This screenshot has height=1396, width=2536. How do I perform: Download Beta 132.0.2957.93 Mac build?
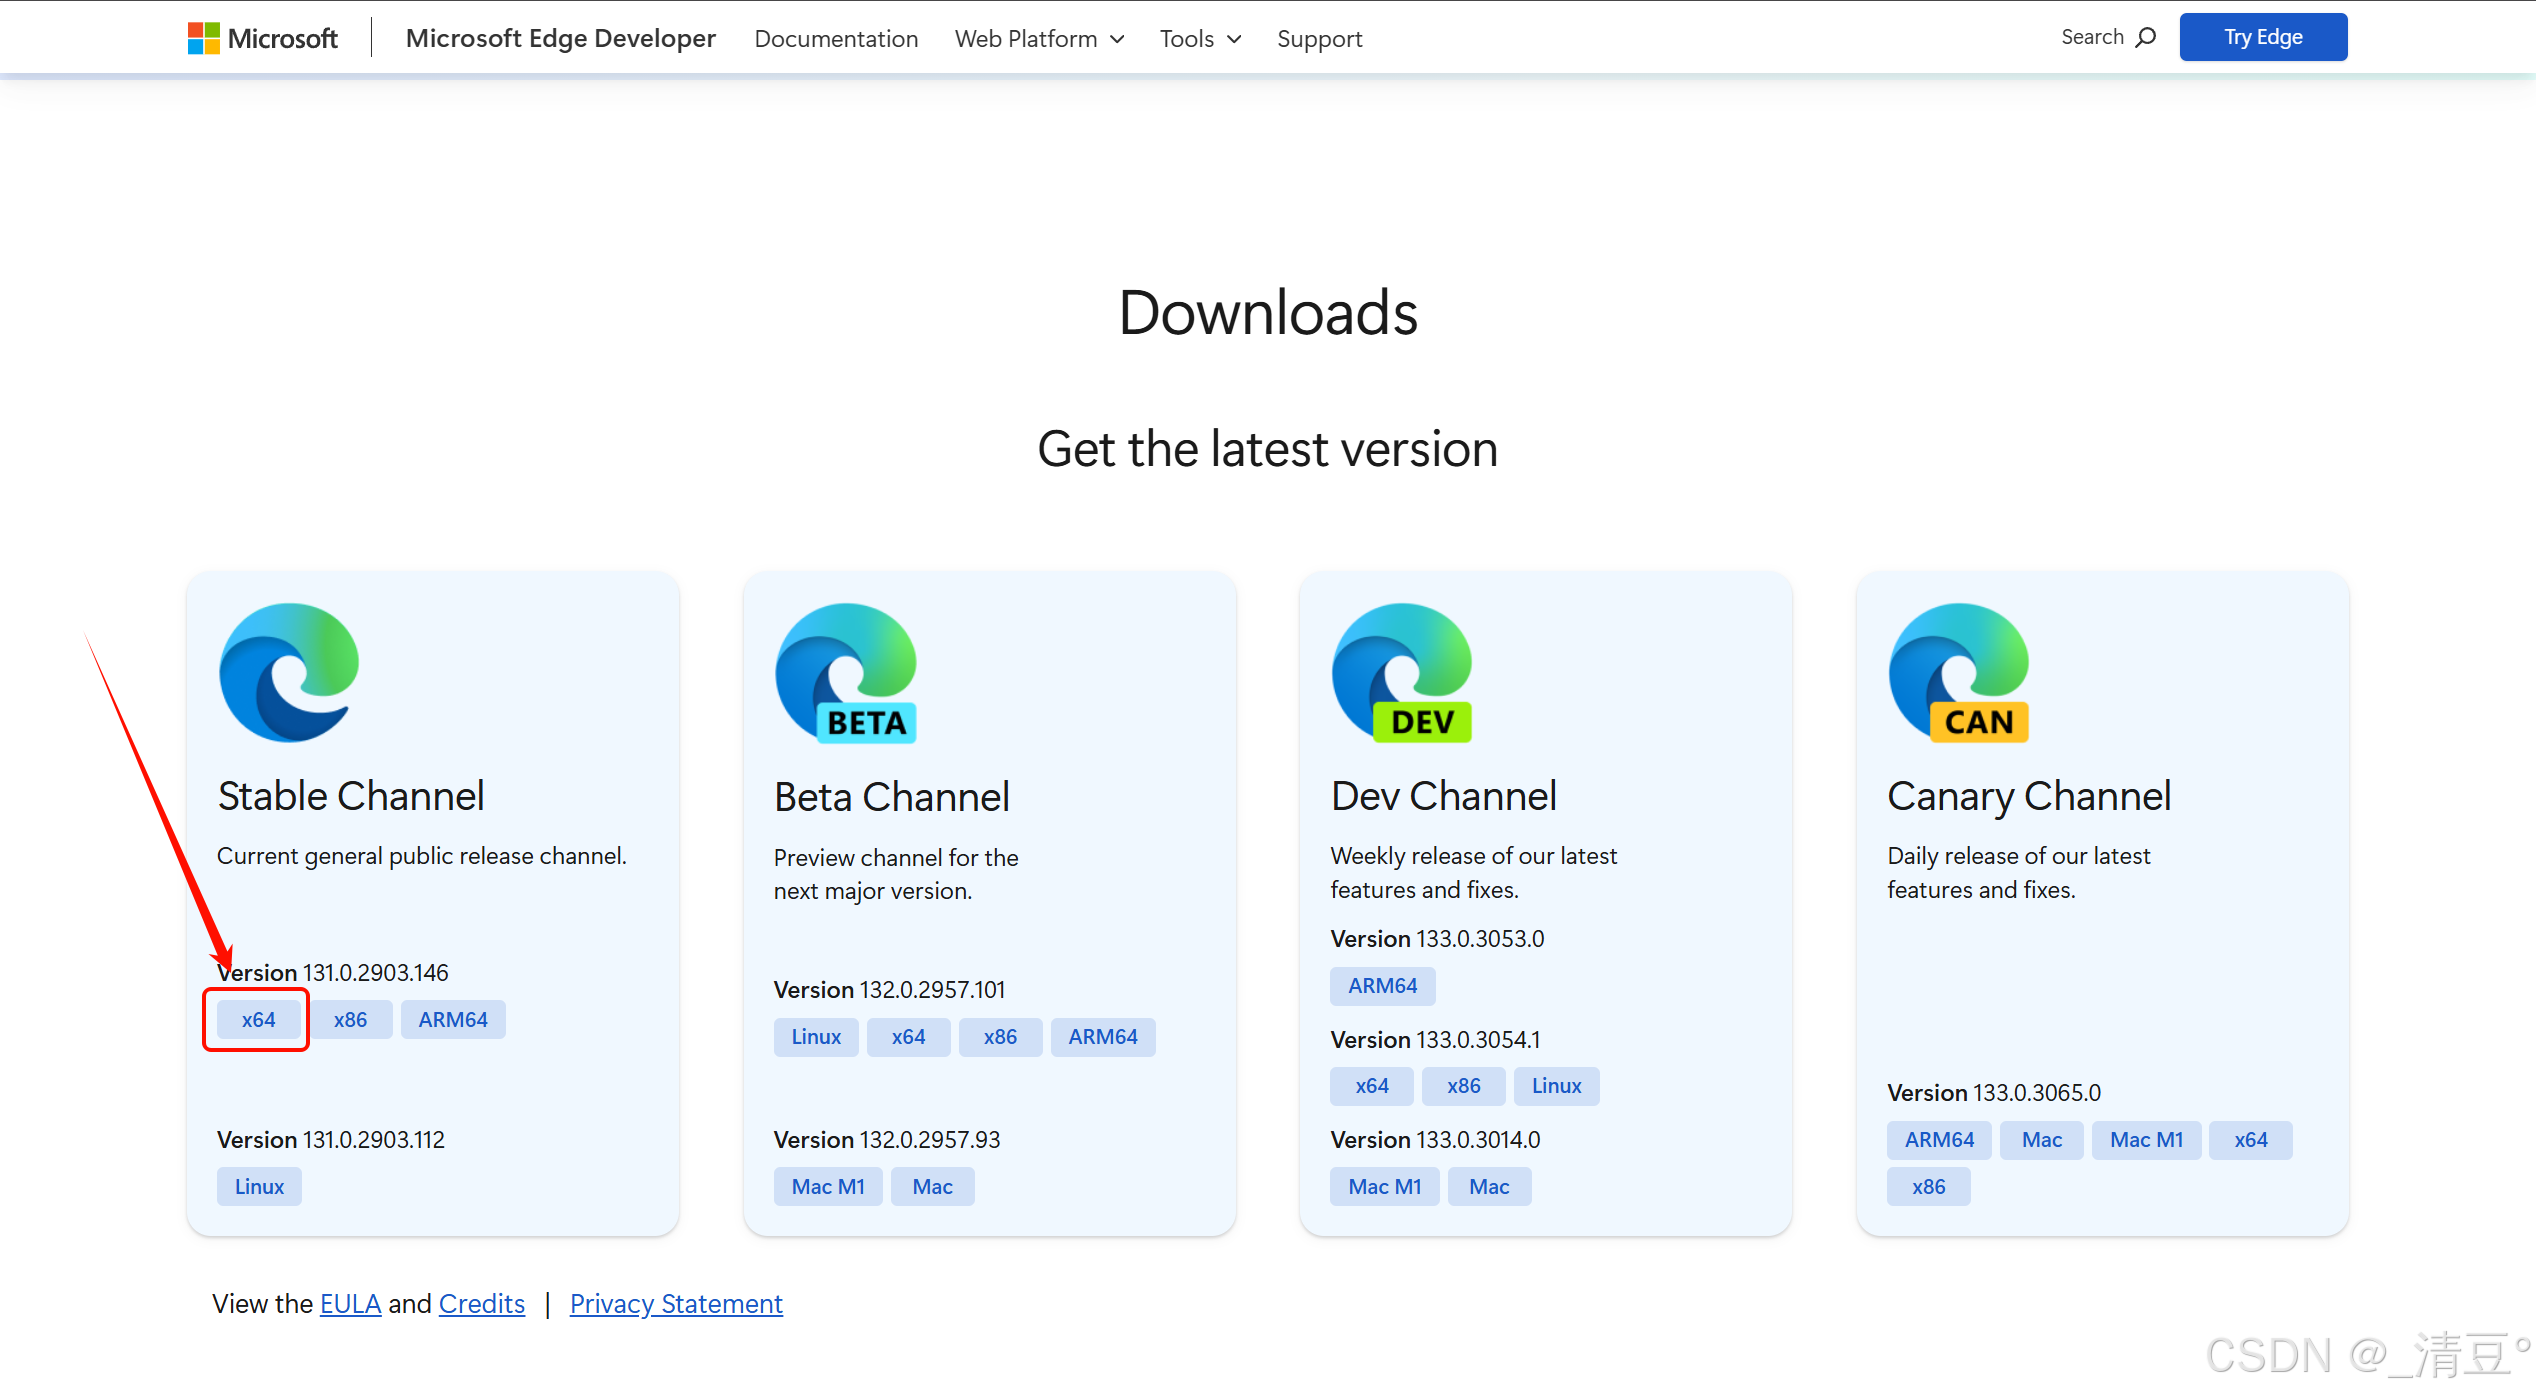click(932, 1187)
